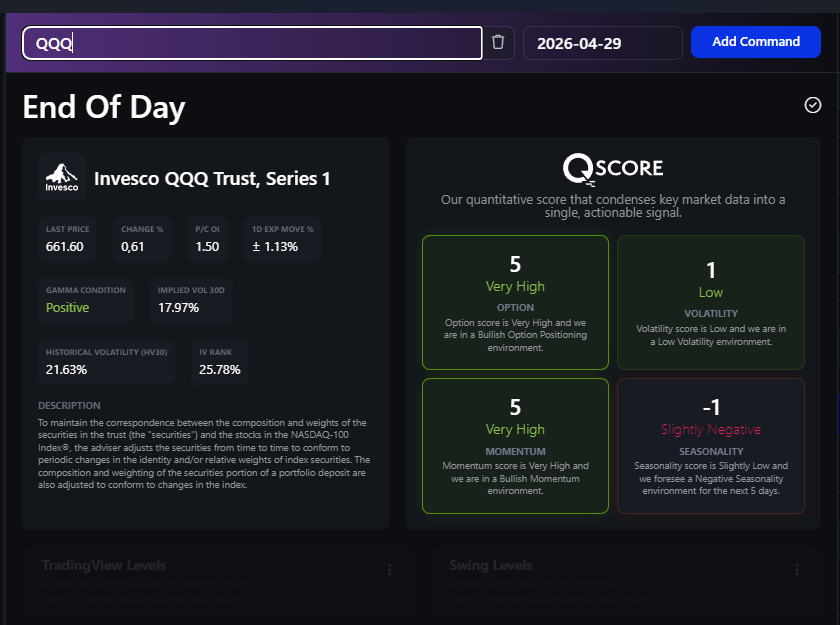Image resolution: width=840 pixels, height=625 pixels.
Task: Click the DESCRIPTION label
Action: click(x=69, y=406)
